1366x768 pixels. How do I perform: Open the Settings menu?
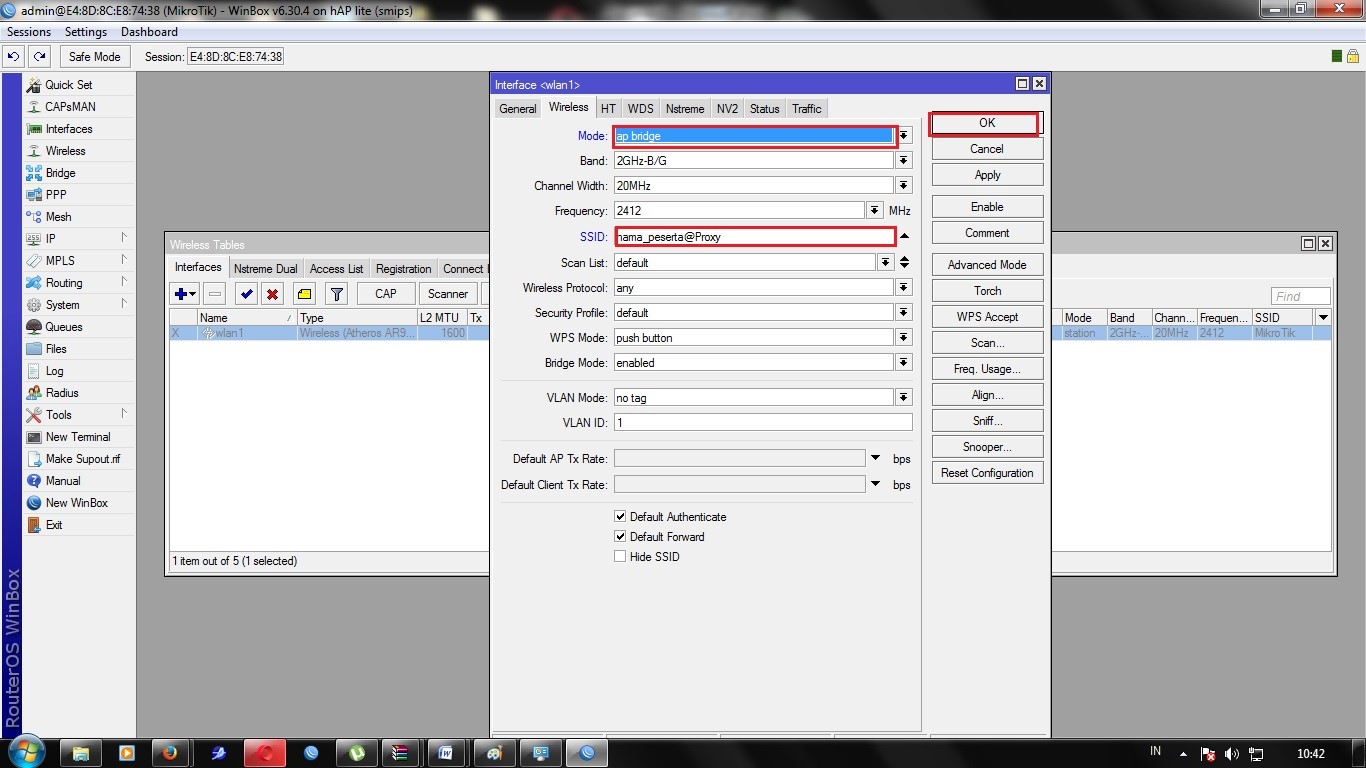click(x=86, y=32)
